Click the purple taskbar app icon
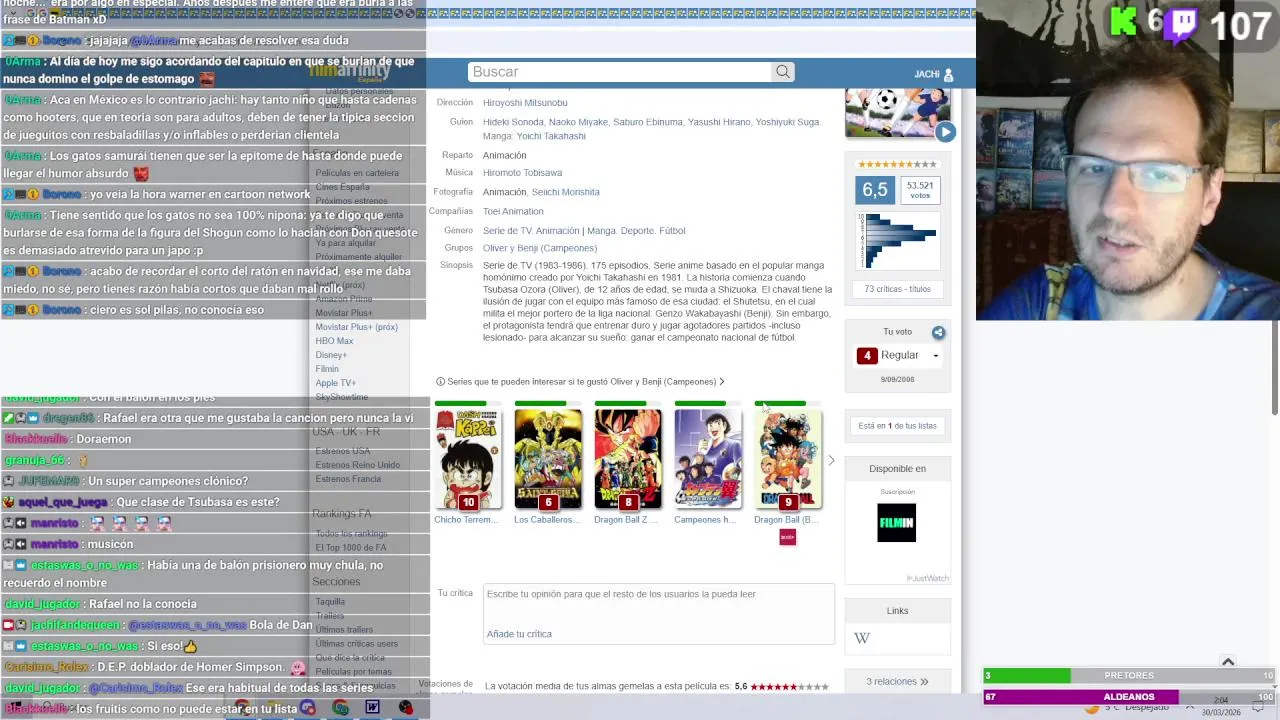 click(307, 708)
